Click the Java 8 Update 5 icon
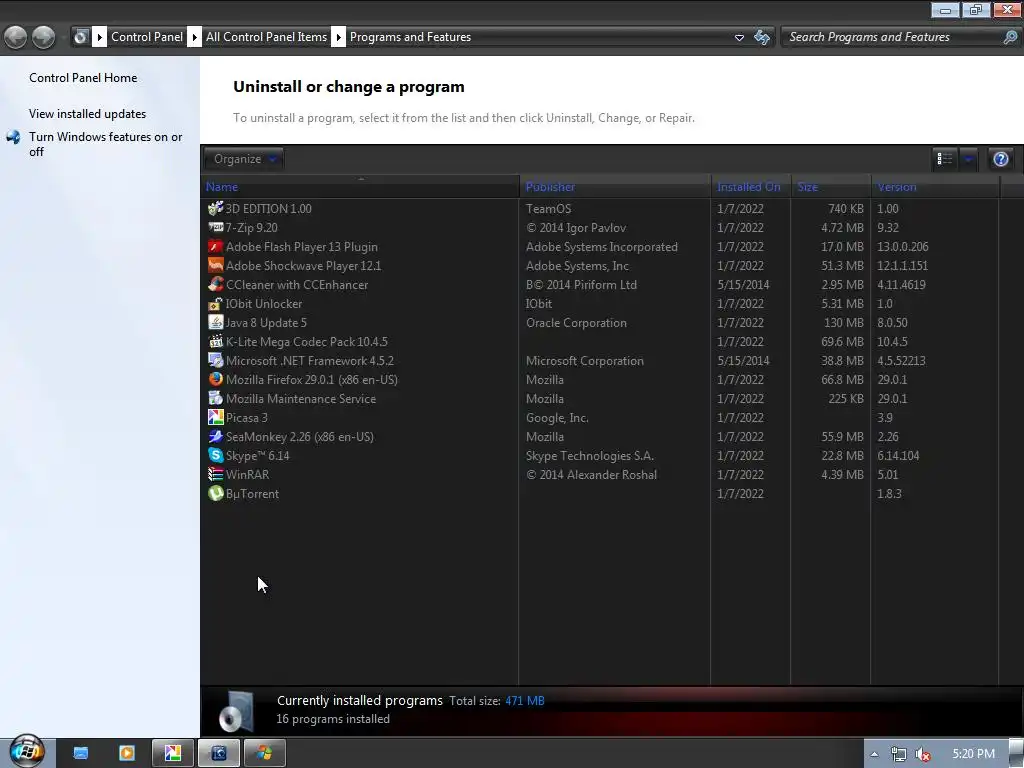 tap(216, 323)
